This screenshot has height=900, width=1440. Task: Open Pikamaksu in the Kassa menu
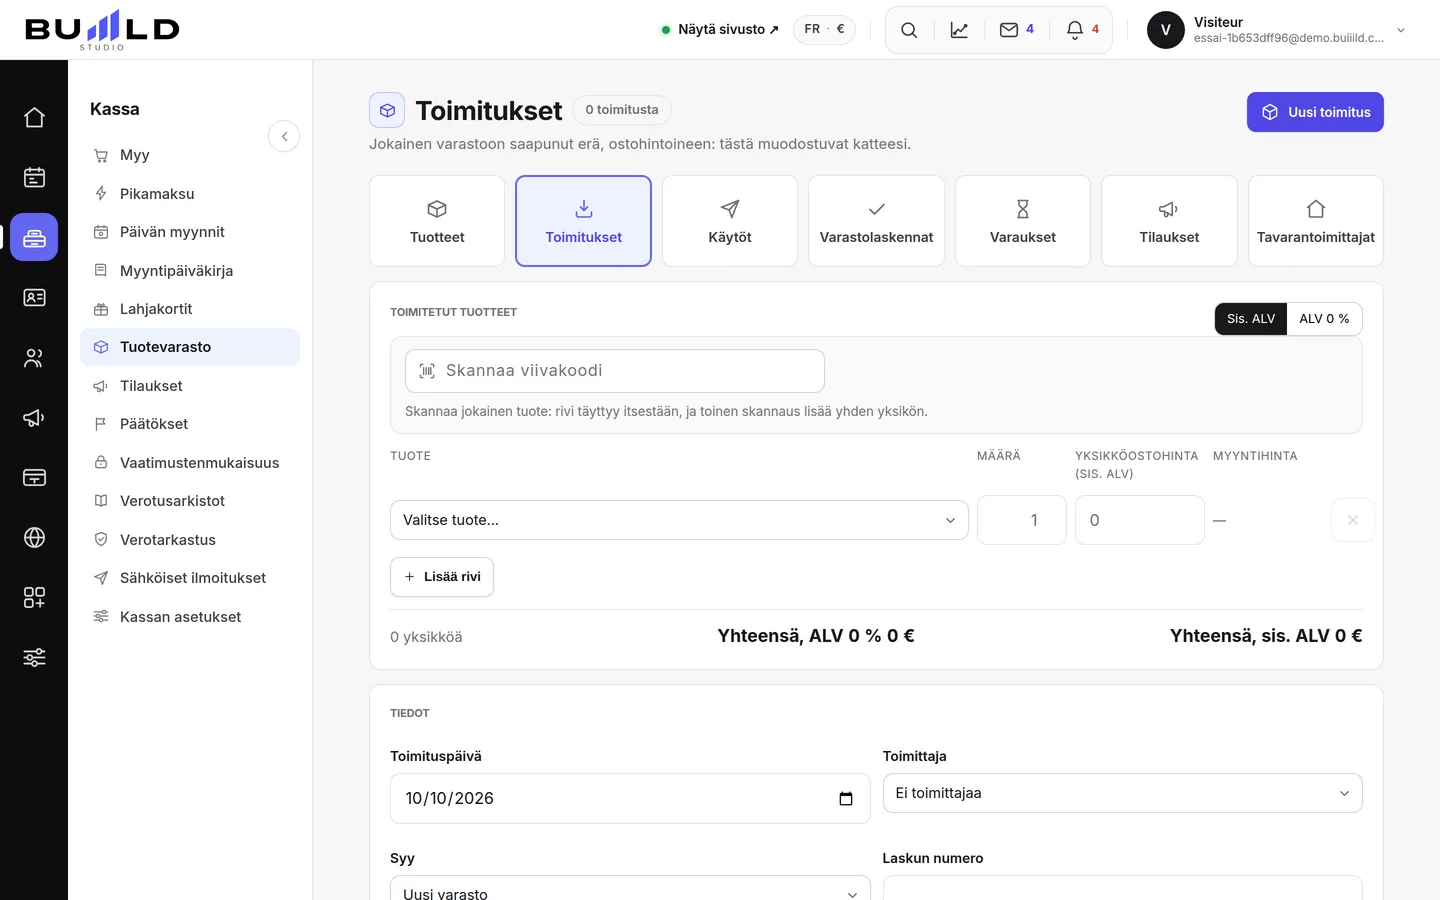[190, 194]
